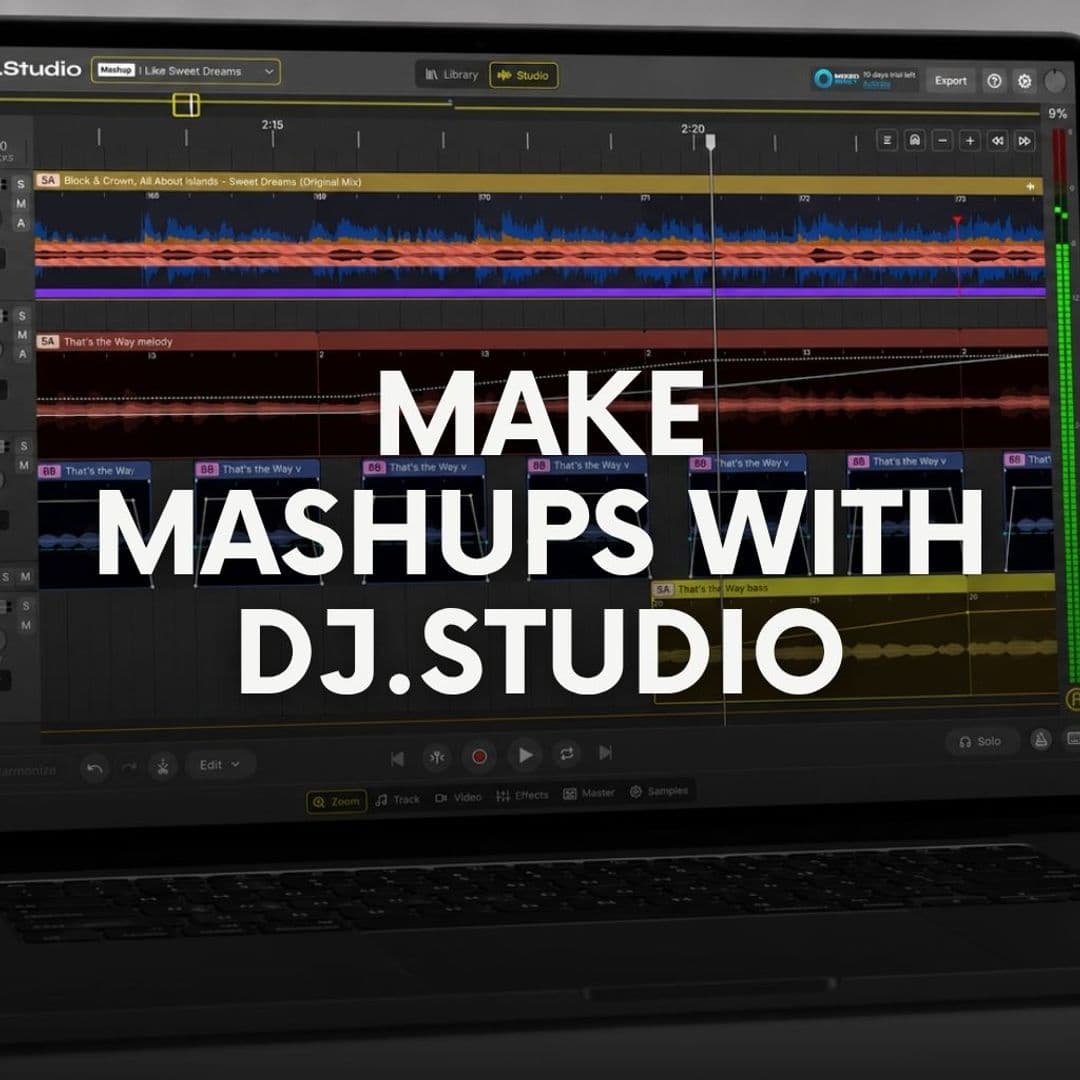
Task: Undo the last action
Action: pos(95,767)
